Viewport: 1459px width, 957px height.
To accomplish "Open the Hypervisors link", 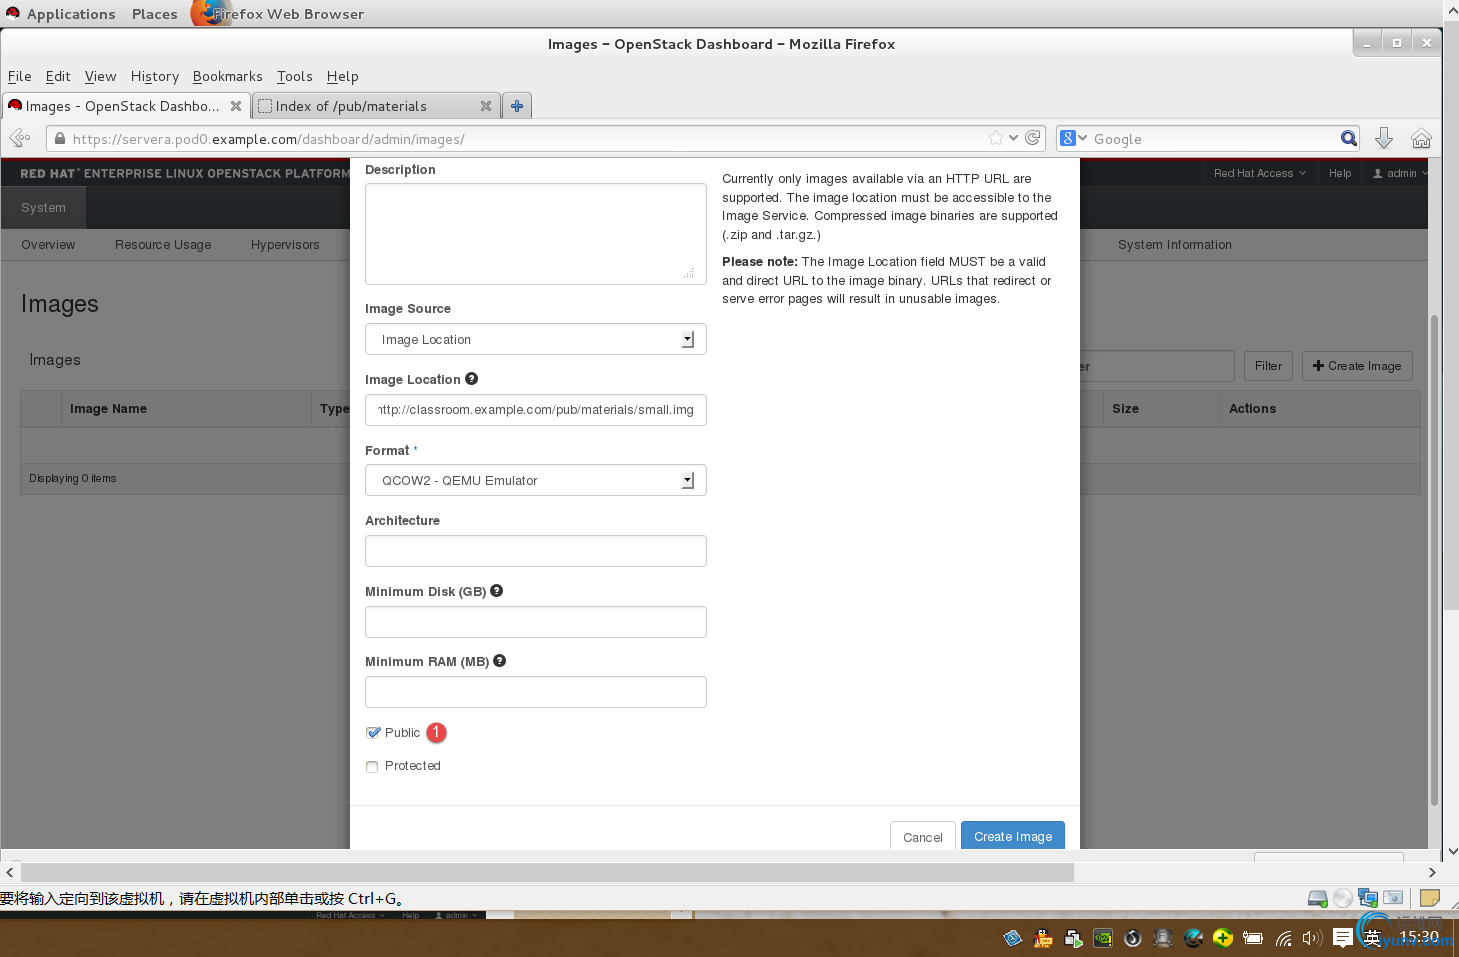I will pos(285,244).
